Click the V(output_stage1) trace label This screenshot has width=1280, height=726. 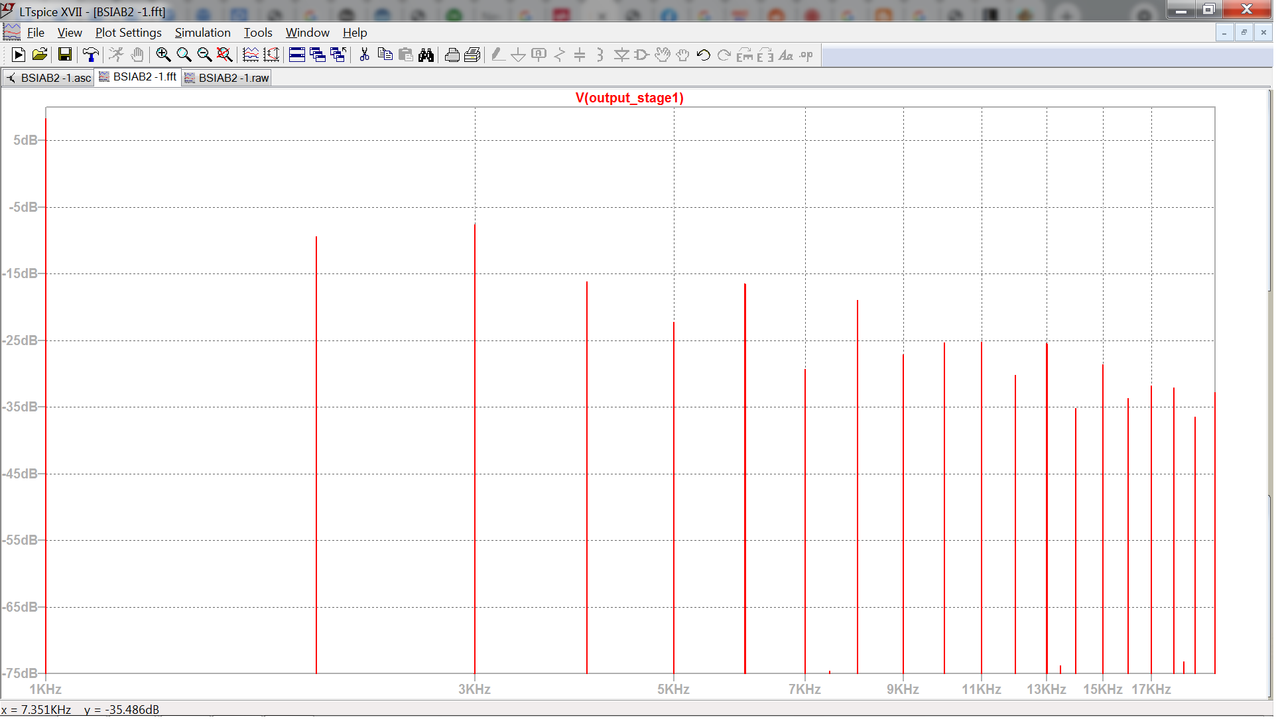click(629, 97)
